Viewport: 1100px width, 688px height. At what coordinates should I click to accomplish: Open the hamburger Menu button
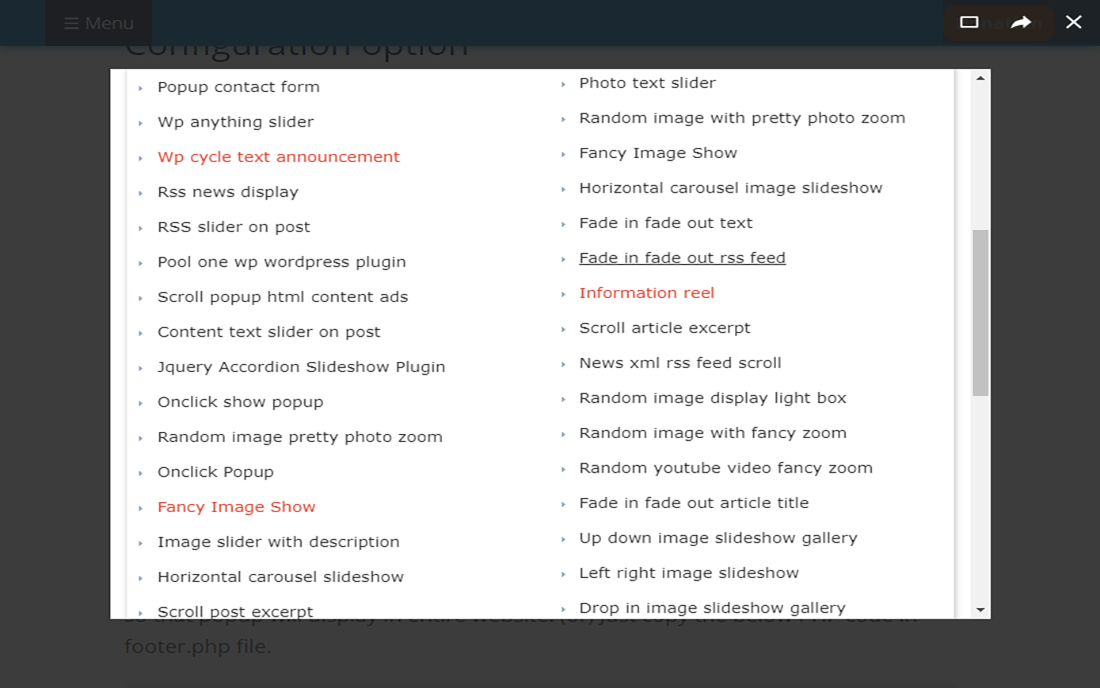click(x=98, y=23)
